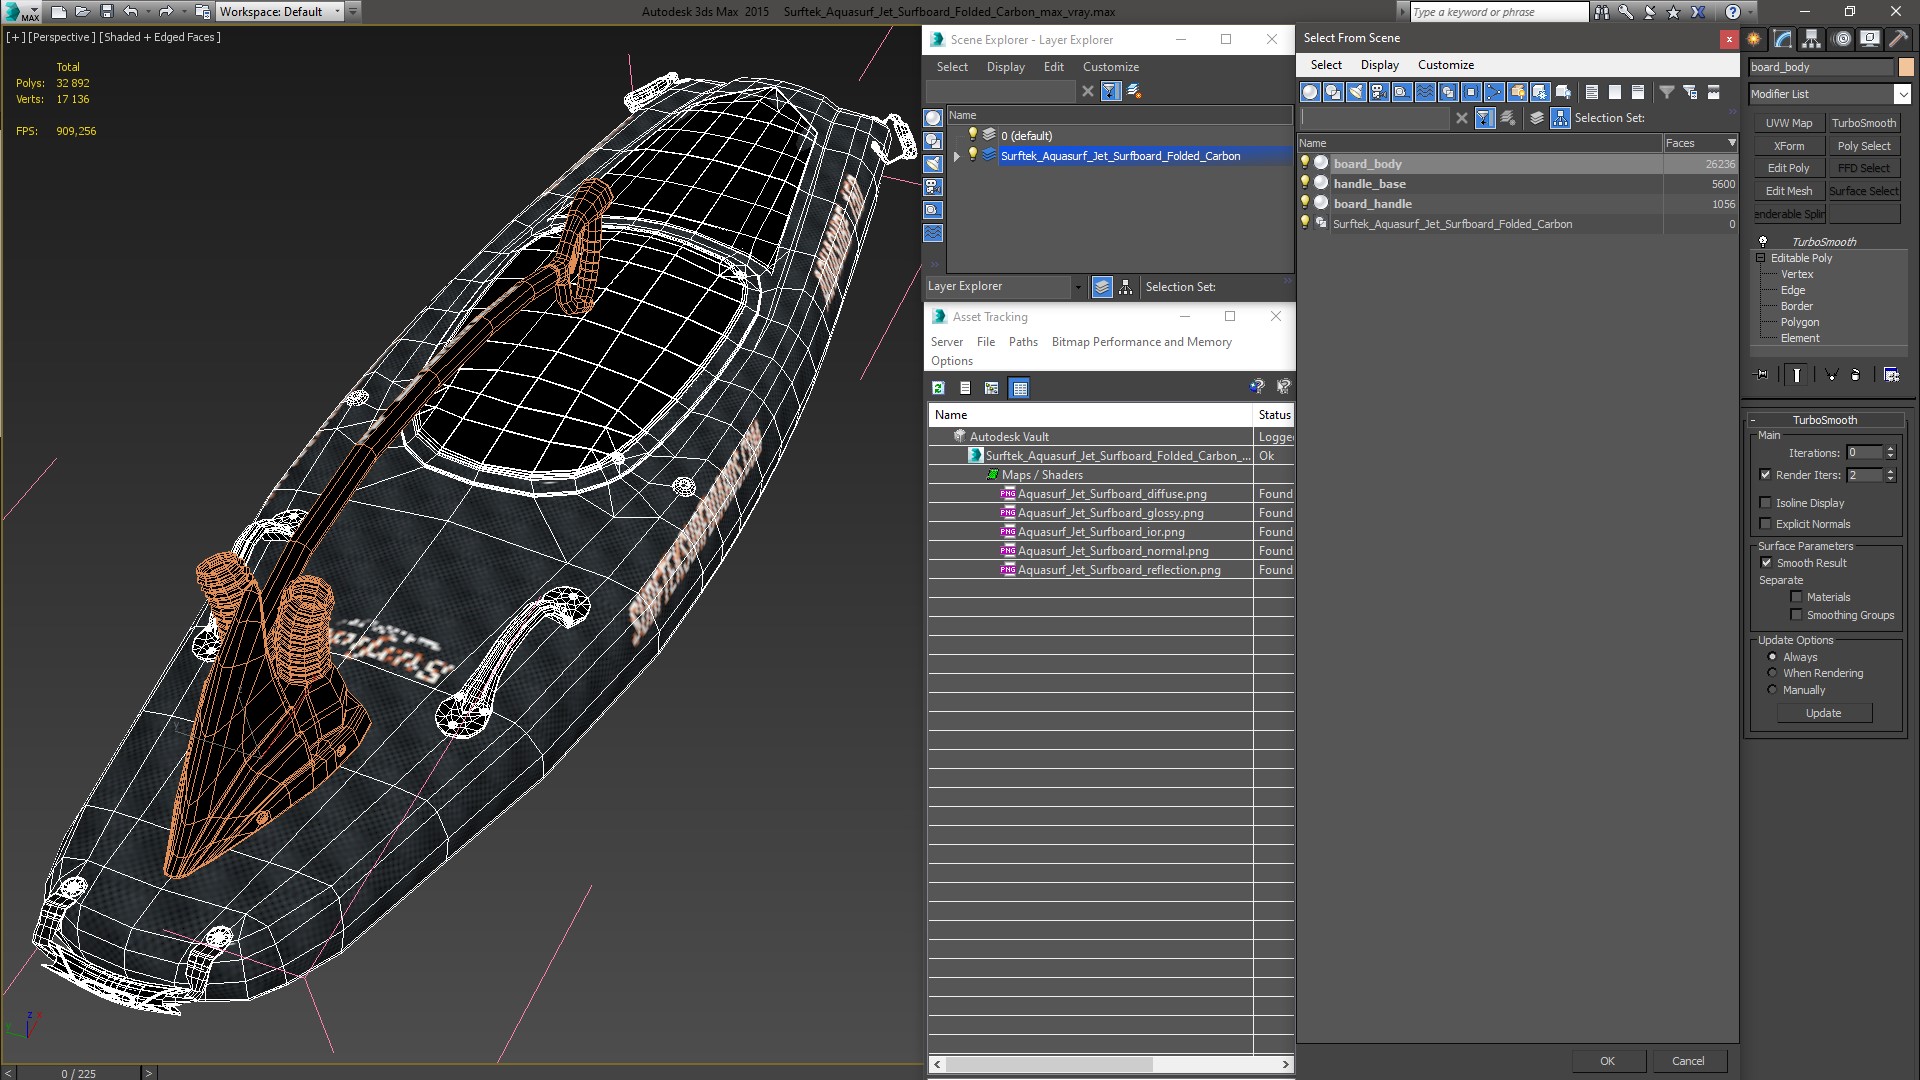The image size is (1920, 1080).
Task: Click the Vertex sub-object icon
Action: pos(1796,274)
